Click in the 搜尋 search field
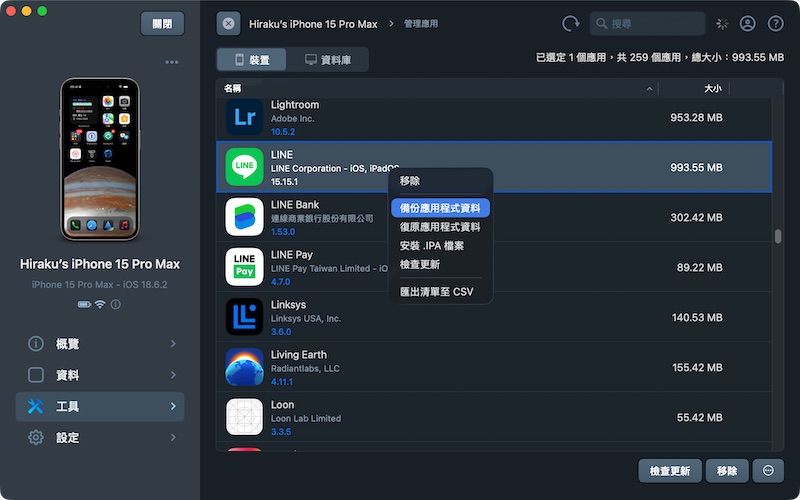800x500 pixels. 647,23
